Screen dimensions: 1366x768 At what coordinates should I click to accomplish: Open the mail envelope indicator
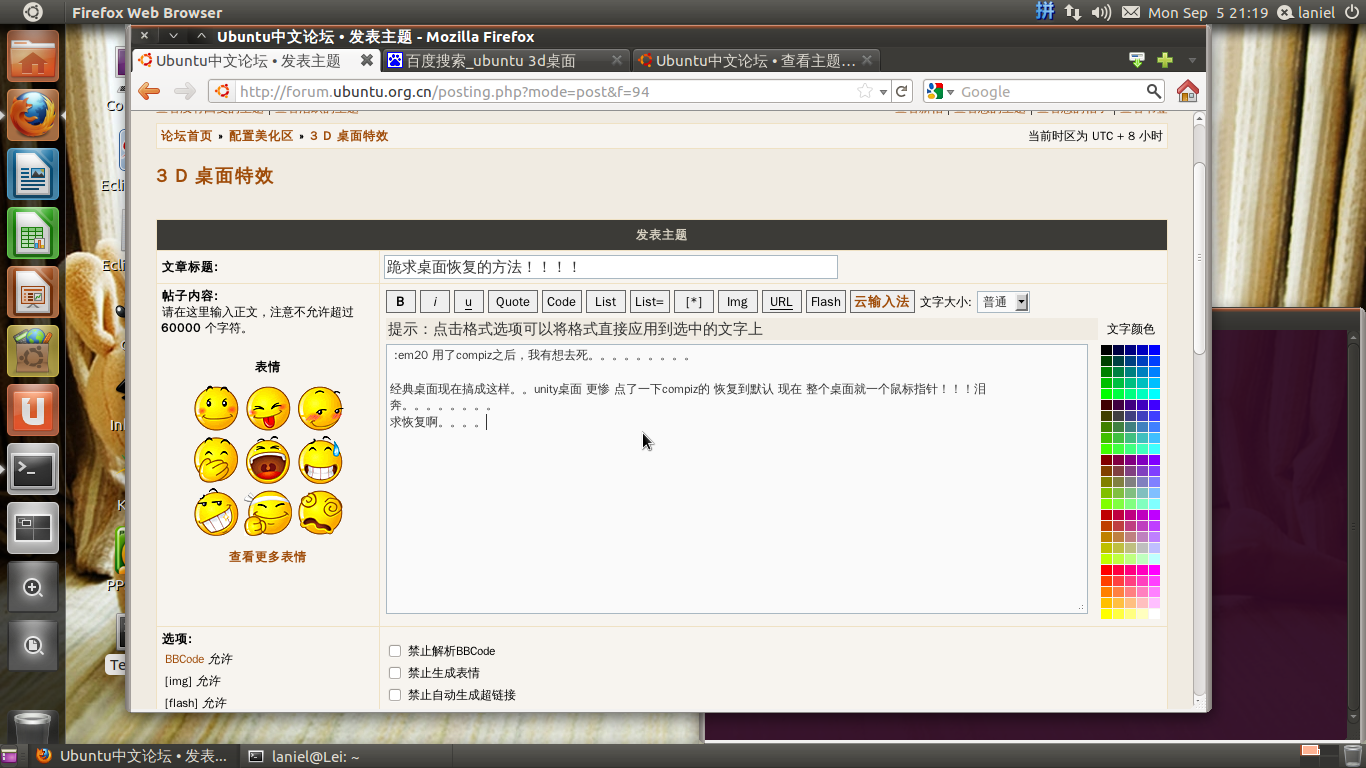click(x=1131, y=12)
